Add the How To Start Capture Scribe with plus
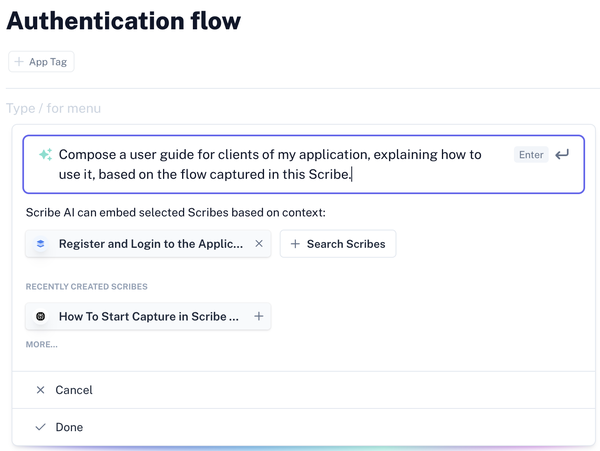The height and width of the screenshot is (451, 600). point(259,316)
